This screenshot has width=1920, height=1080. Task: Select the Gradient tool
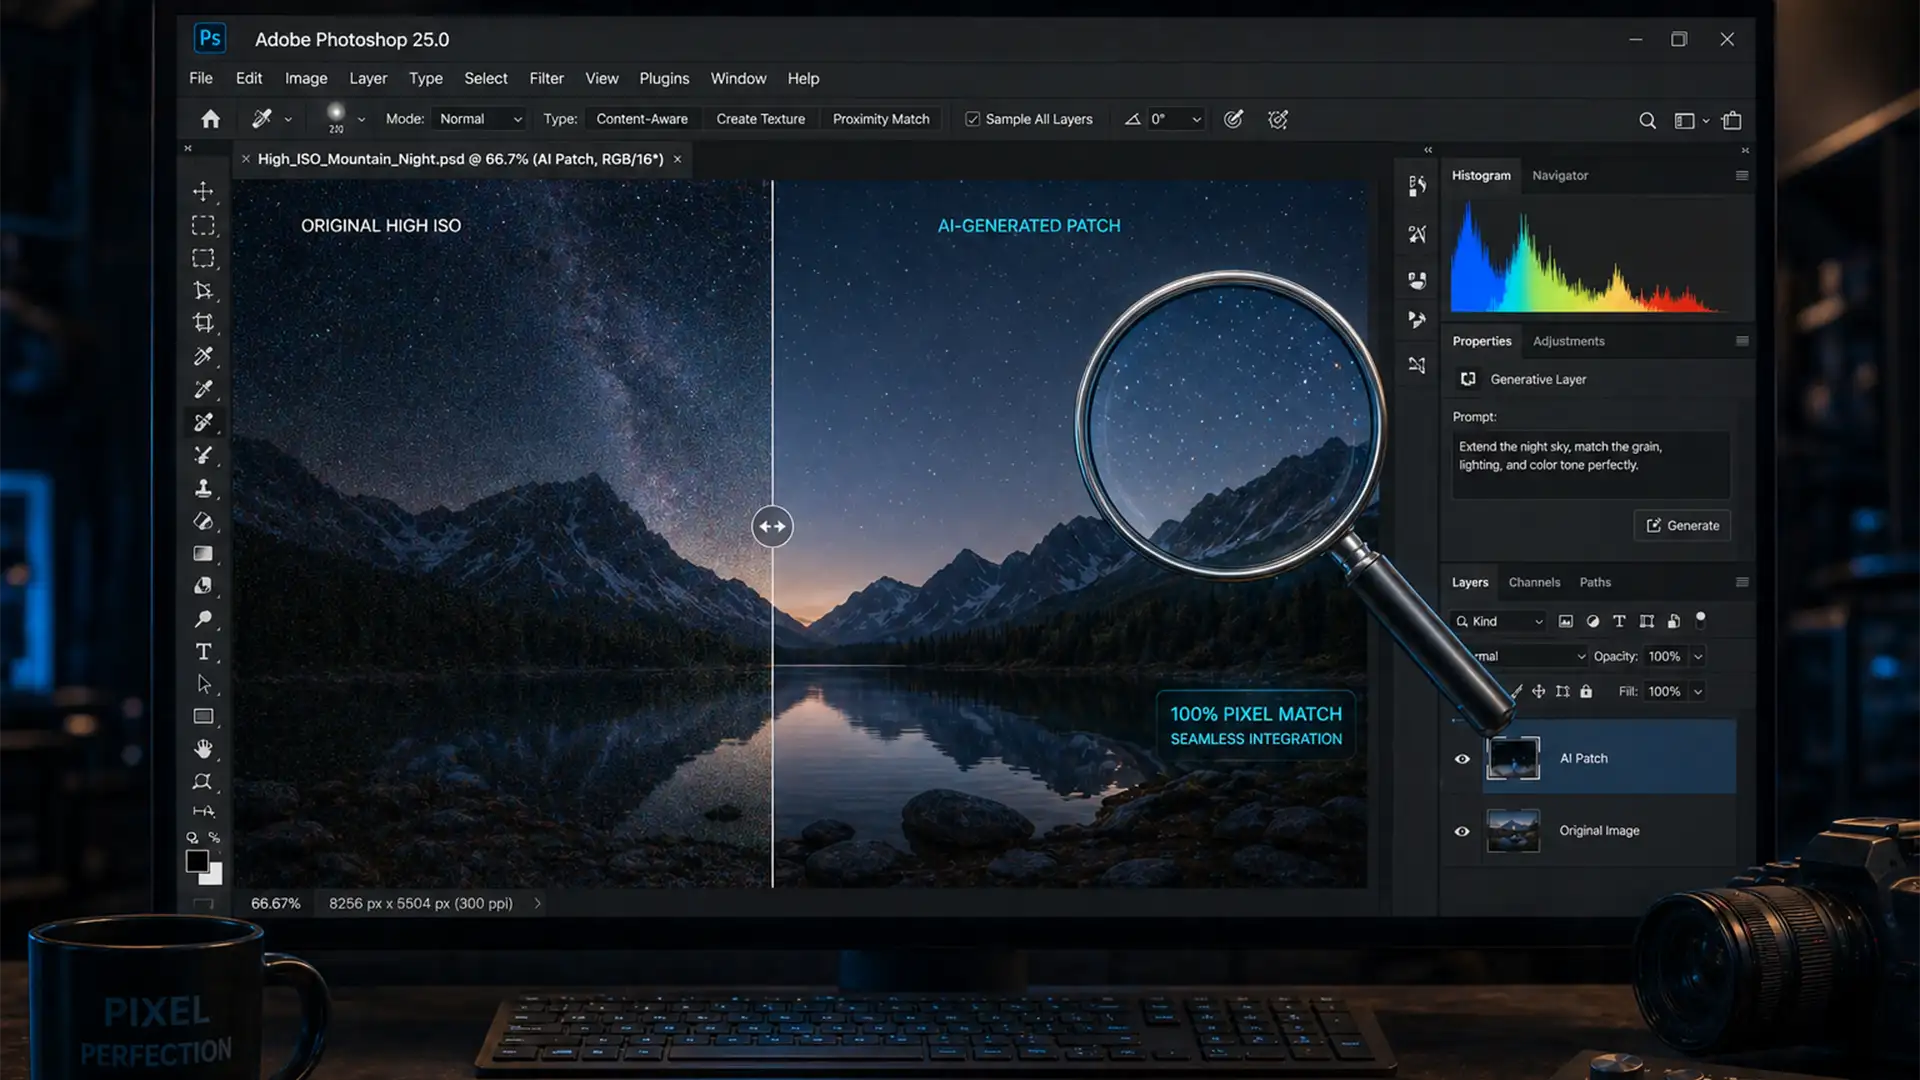click(x=204, y=553)
